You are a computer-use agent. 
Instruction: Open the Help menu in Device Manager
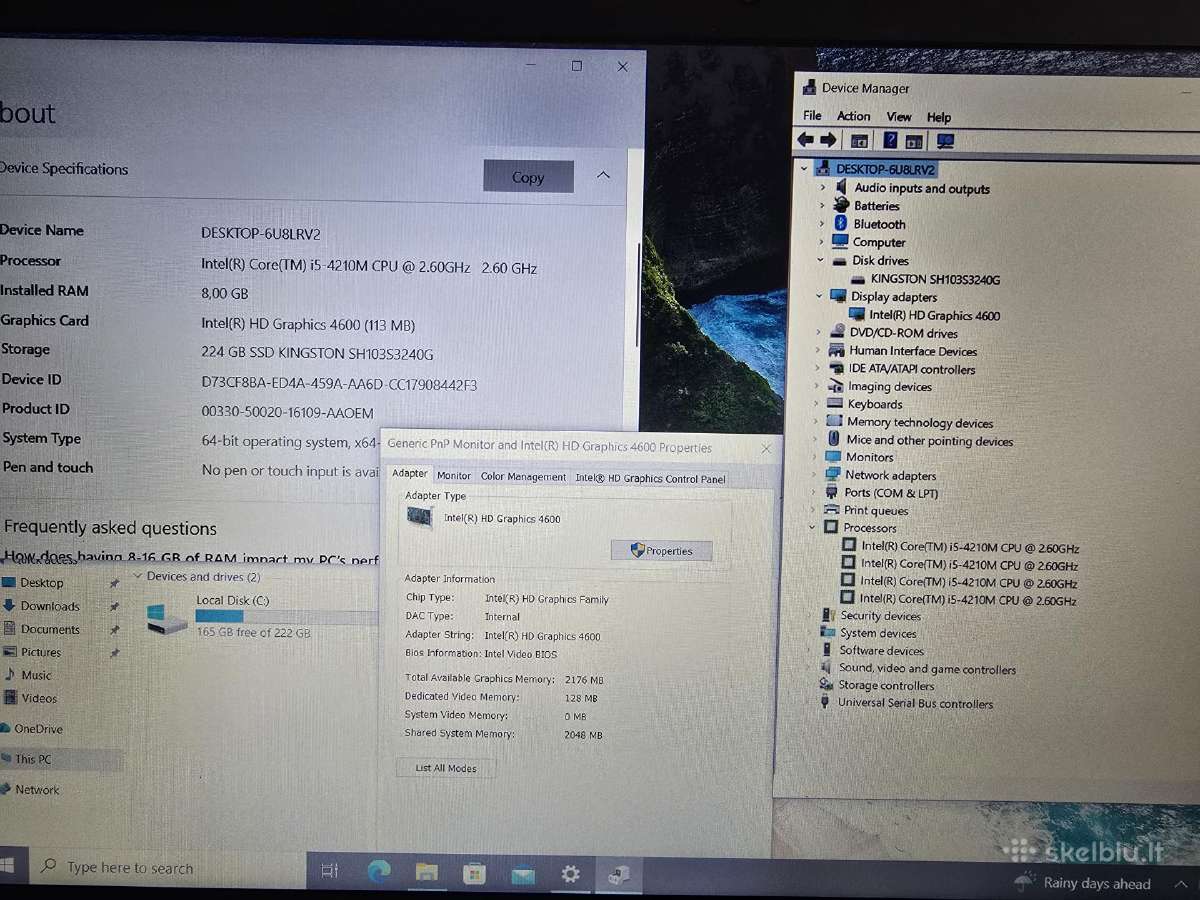[939, 117]
